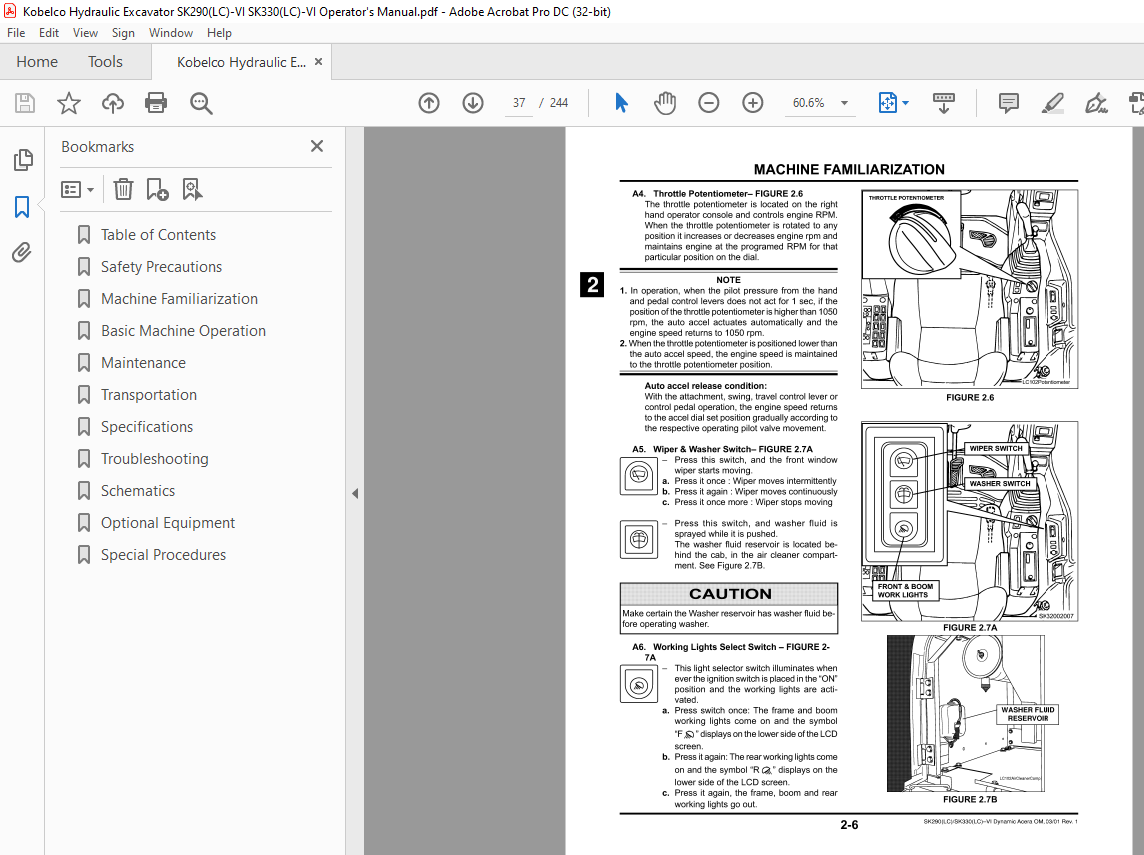Click the page number input field
1144x855 pixels.
coord(519,103)
